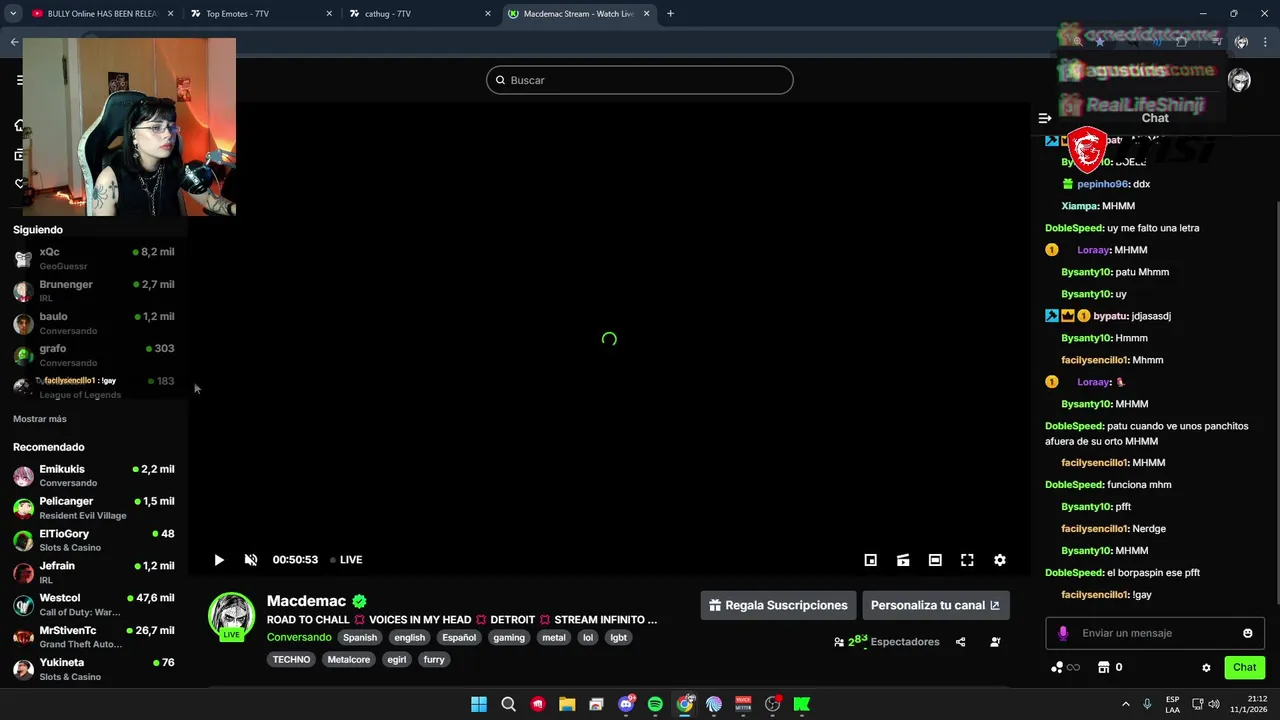Screen dimensions: 1280x720
Task: Switch to the cathug - 7TV tab
Action: coord(418,14)
